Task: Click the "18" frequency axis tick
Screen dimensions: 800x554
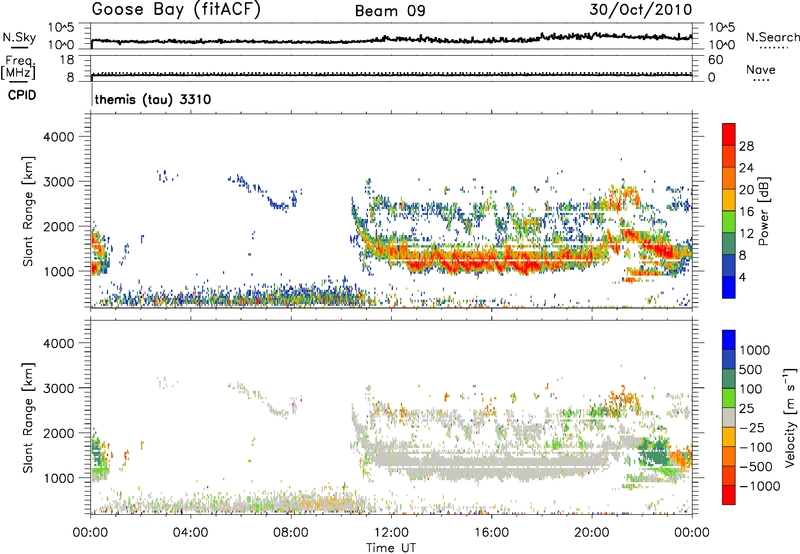Action: tap(67, 60)
